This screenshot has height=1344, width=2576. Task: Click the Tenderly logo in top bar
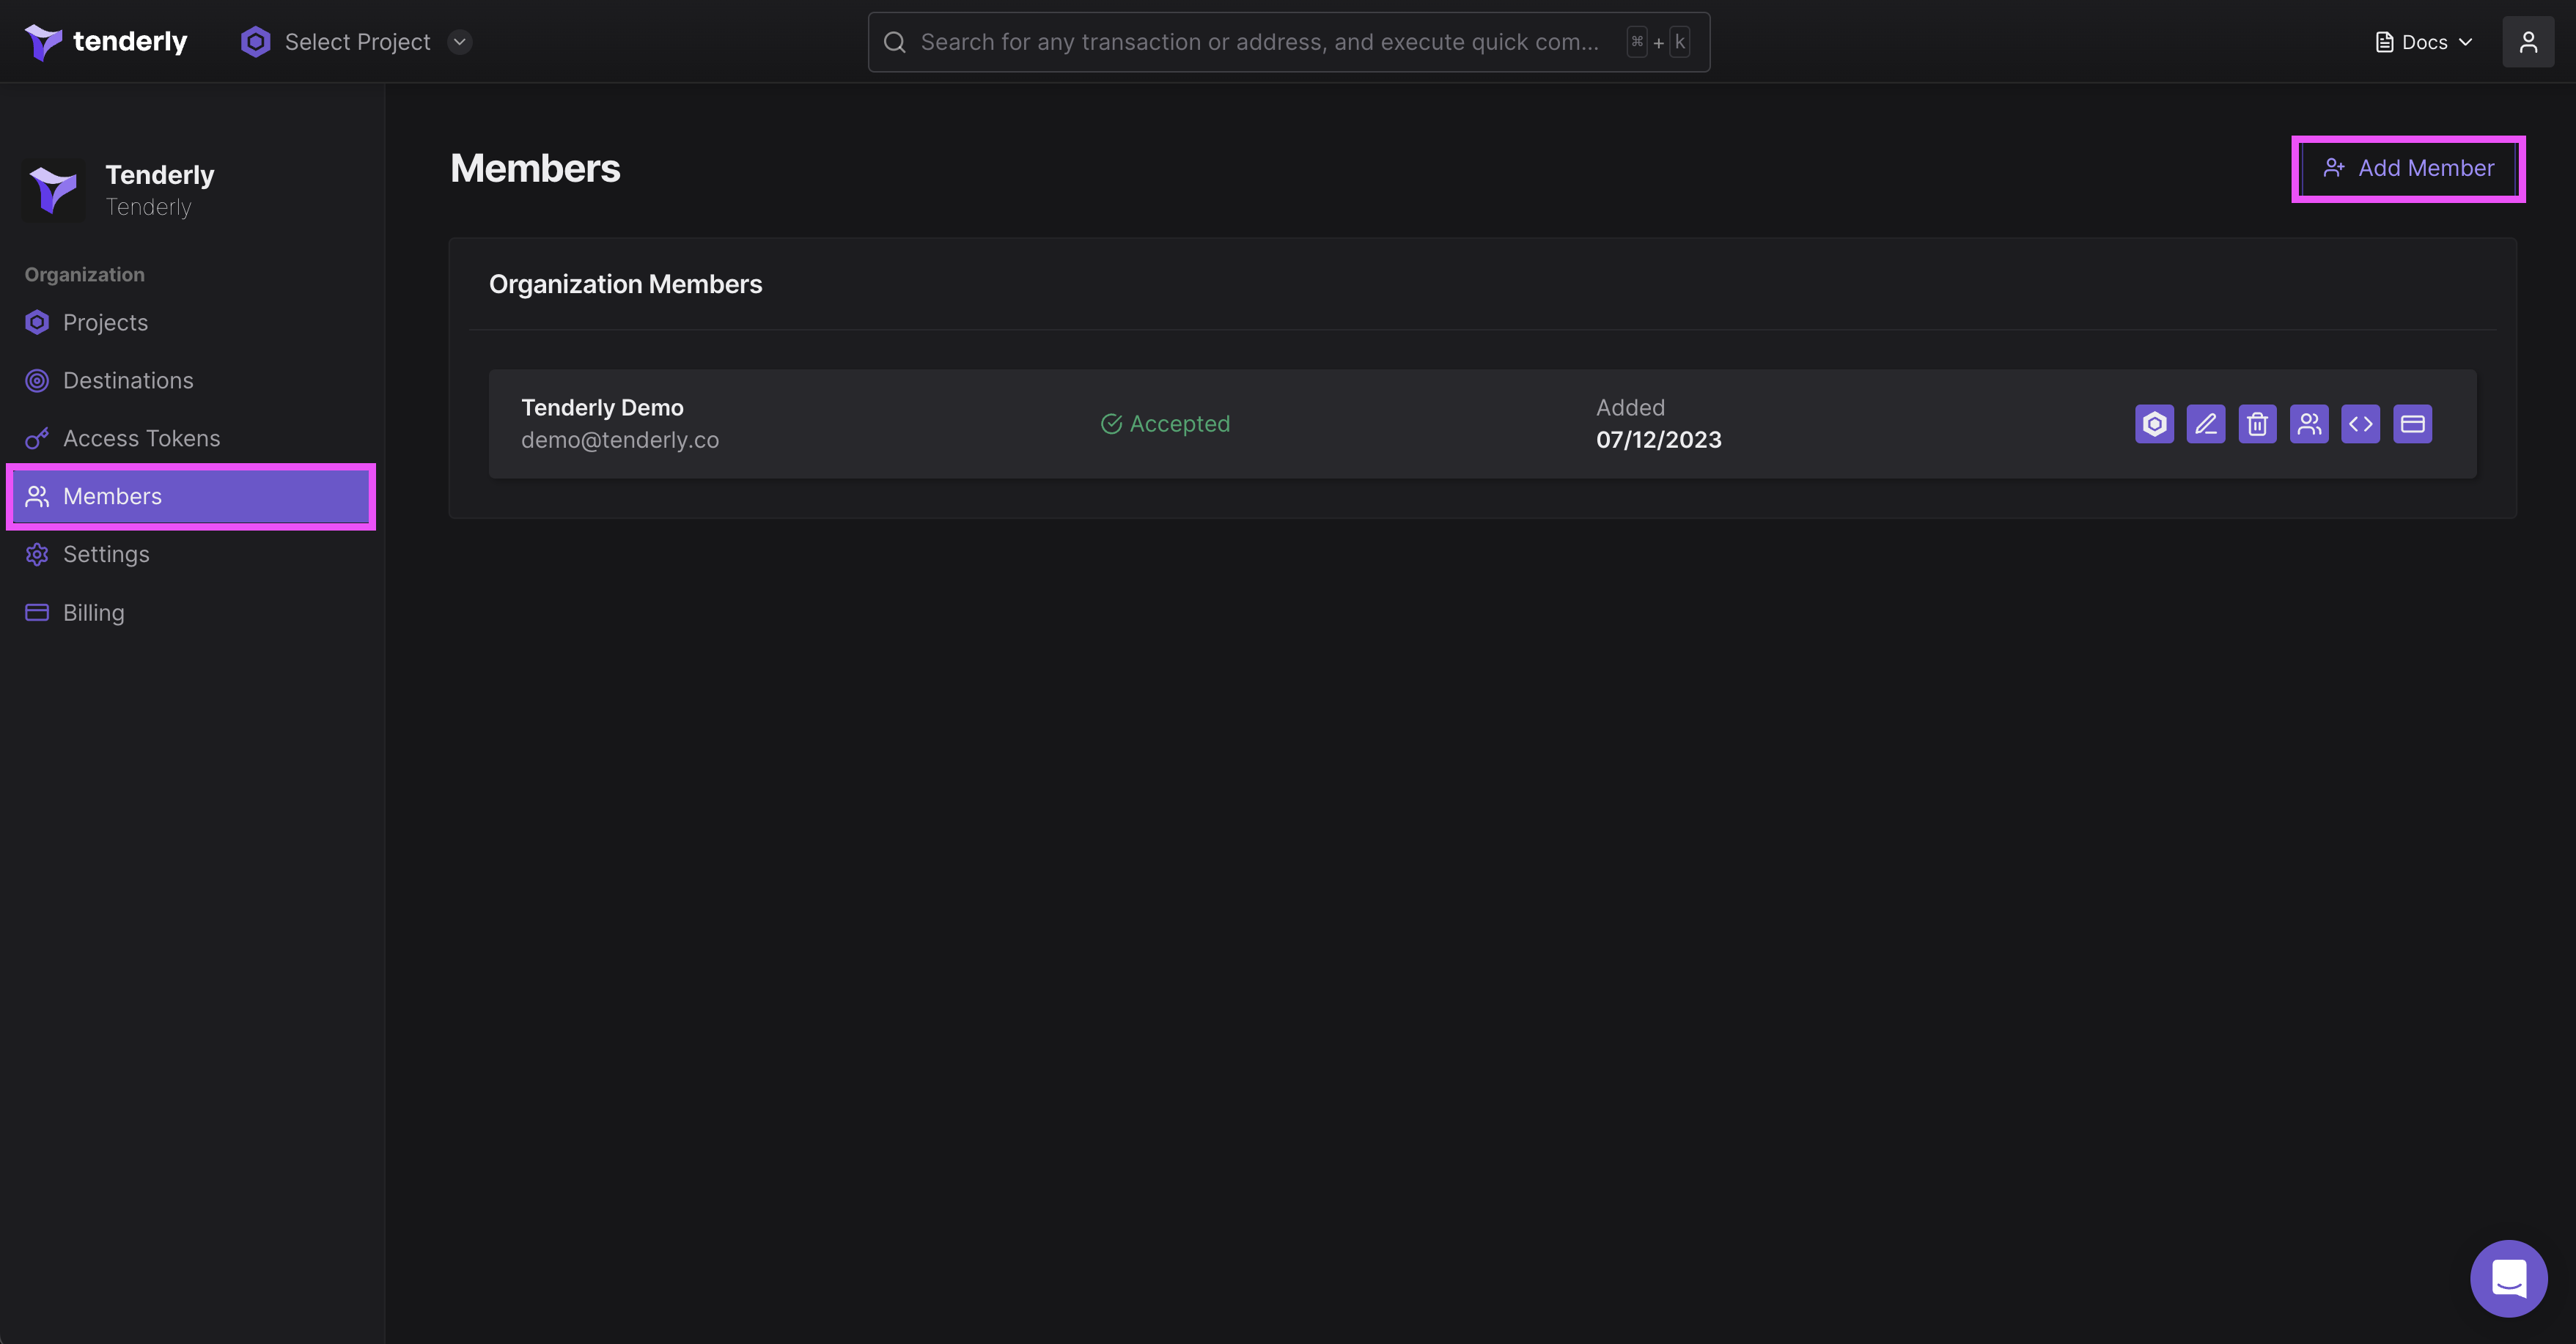[x=105, y=42]
